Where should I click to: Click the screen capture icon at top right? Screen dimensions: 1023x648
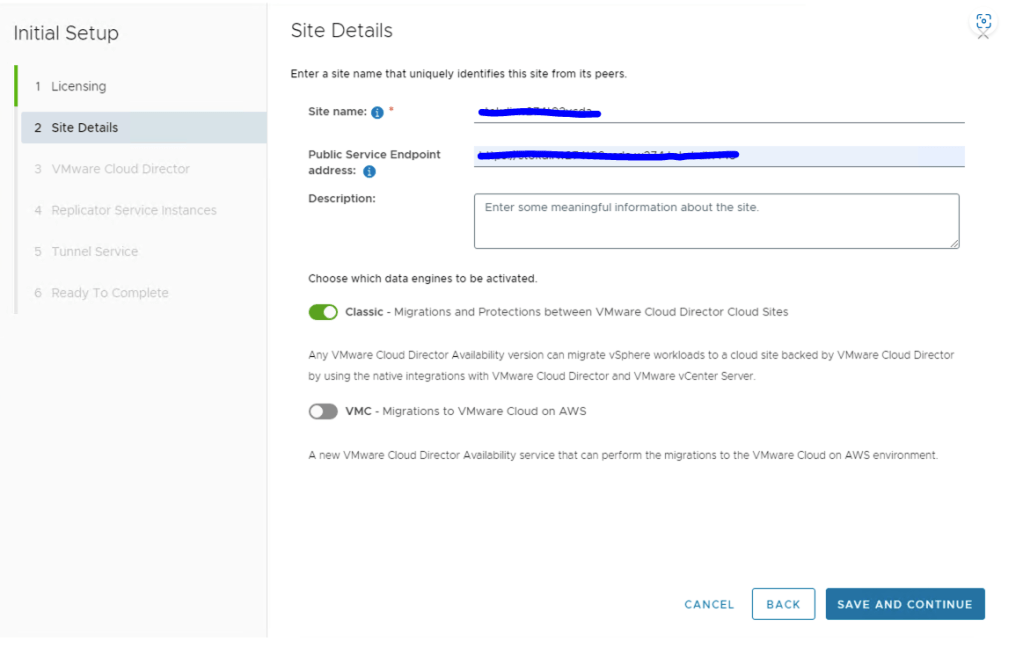coord(983,21)
